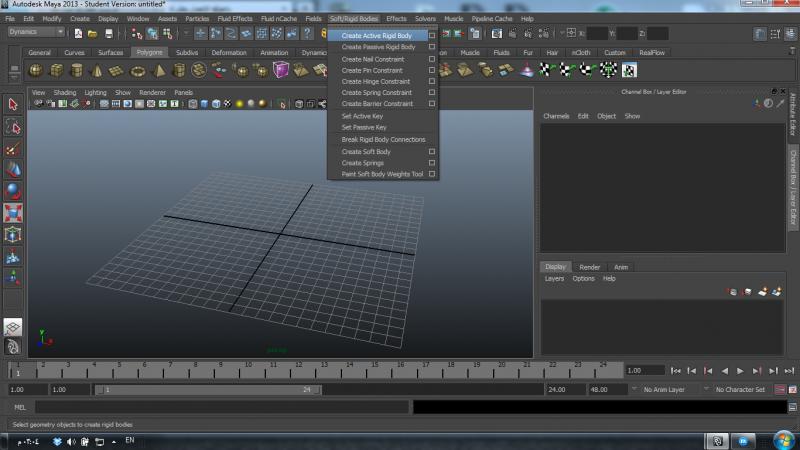Image resolution: width=800 pixels, height=450 pixels.
Task: Activate the Rotate tool sphere icon
Action: pos(13,192)
